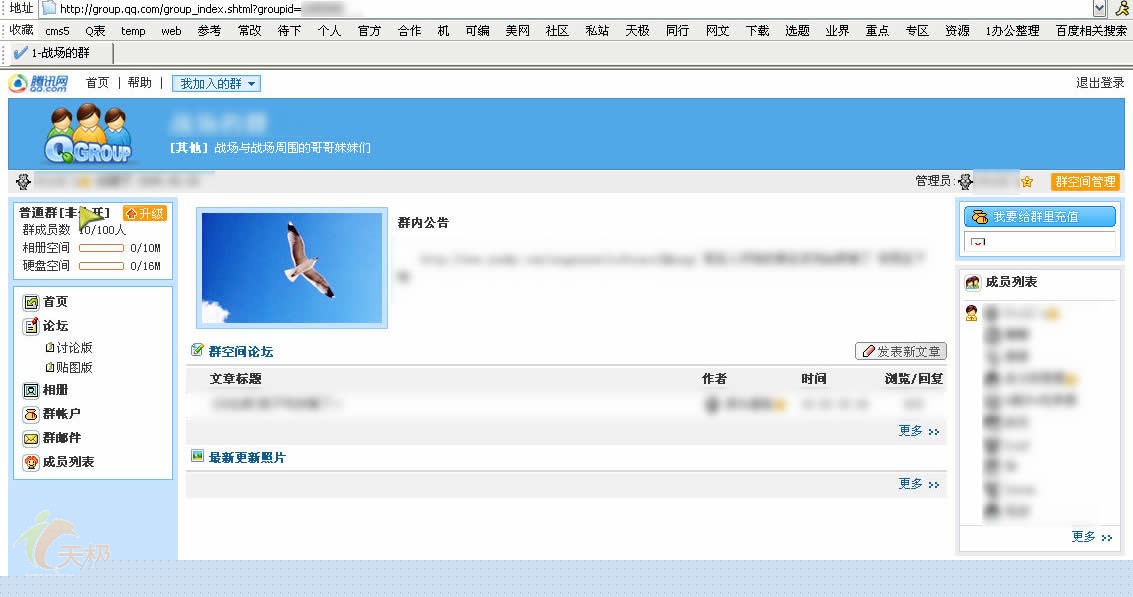The image size is (1133, 597).
Task: Select 成员列表 in the left navigation
Action: pyautogui.click(x=67, y=462)
